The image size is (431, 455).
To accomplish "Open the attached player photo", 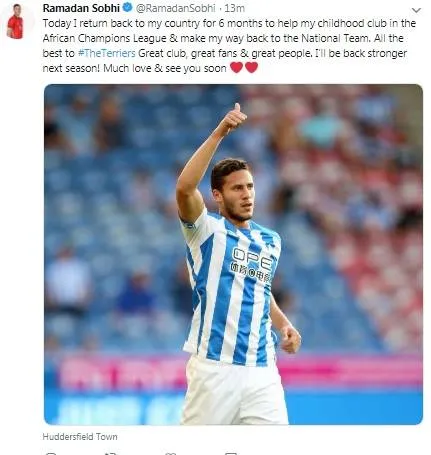I will pos(233,254).
